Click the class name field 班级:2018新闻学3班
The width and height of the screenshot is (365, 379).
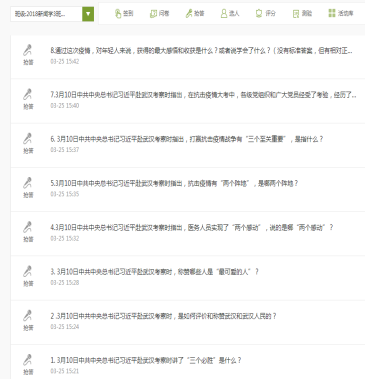46,14
